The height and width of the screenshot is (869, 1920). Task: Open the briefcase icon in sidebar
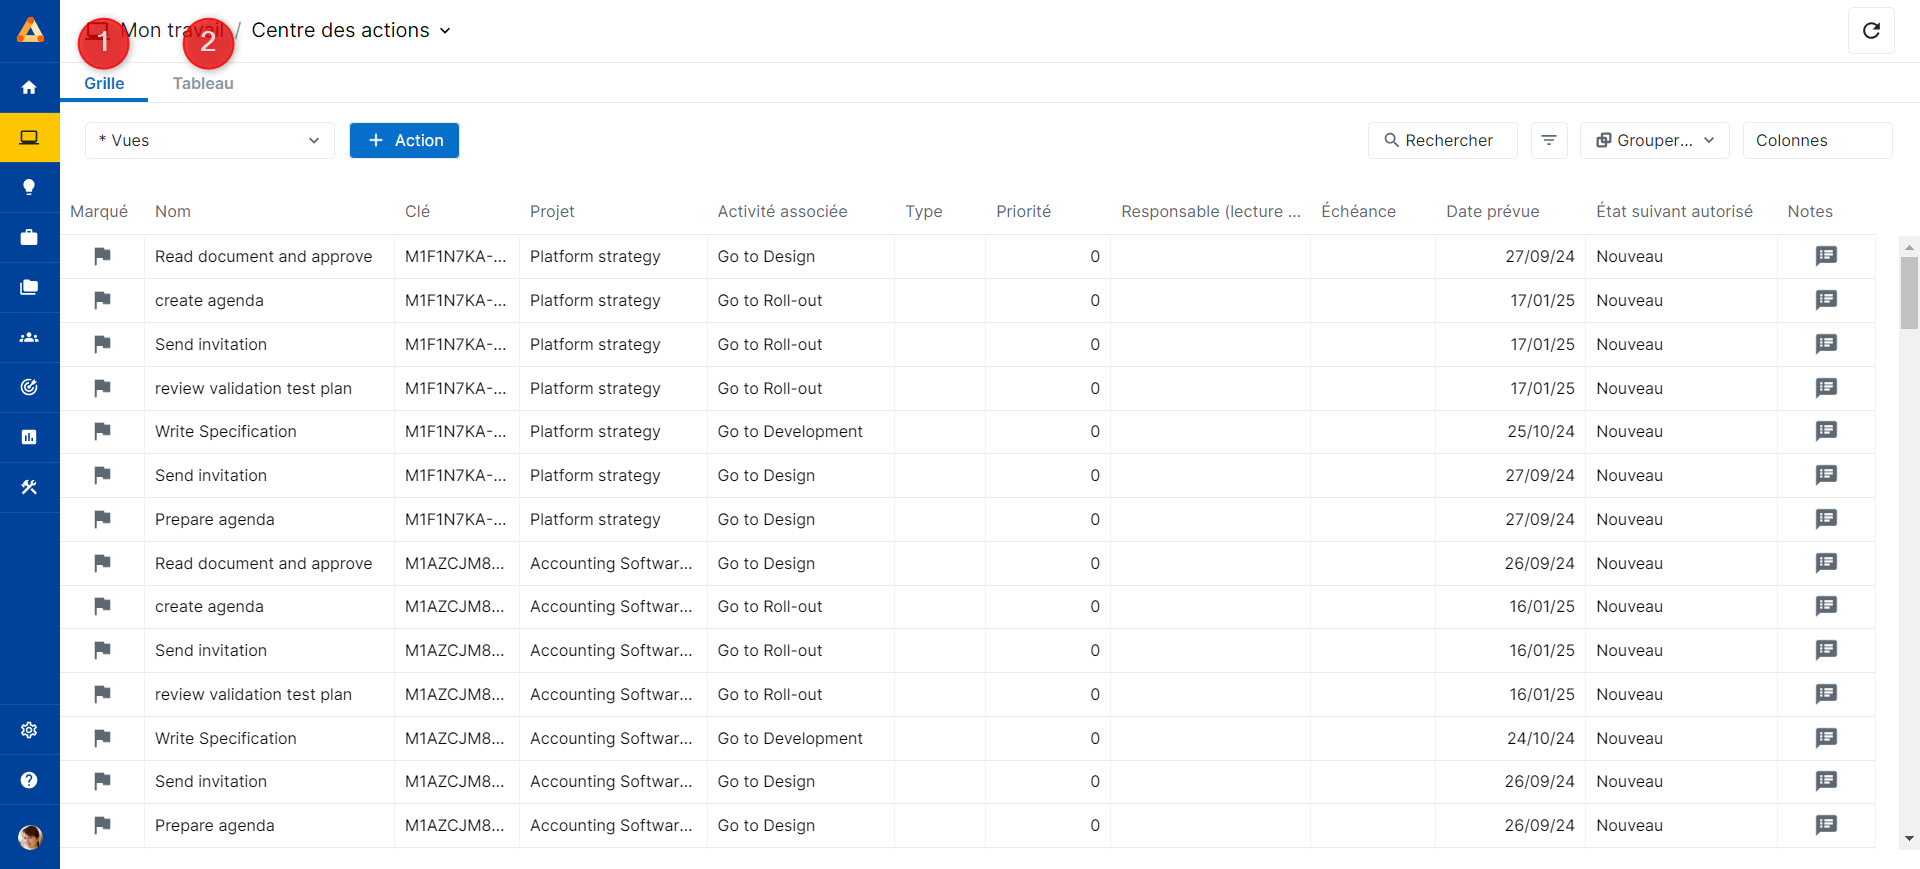pos(29,237)
